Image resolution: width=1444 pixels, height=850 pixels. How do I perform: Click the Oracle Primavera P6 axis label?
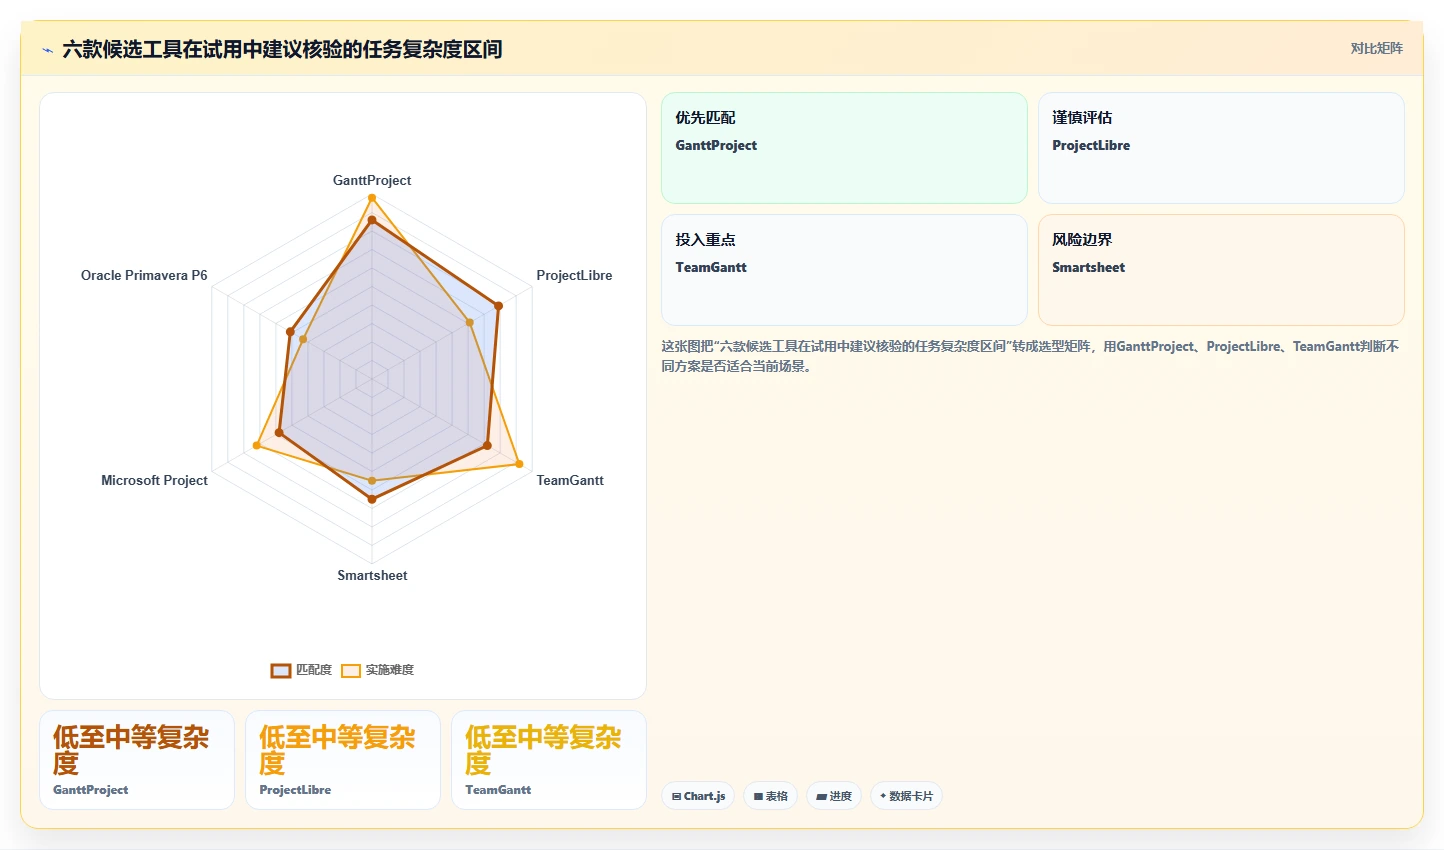click(x=144, y=275)
